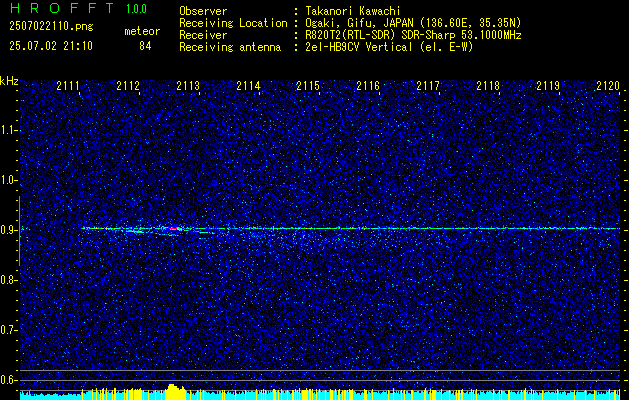
Task: Click the 2118 time axis label
Action: coord(488,85)
